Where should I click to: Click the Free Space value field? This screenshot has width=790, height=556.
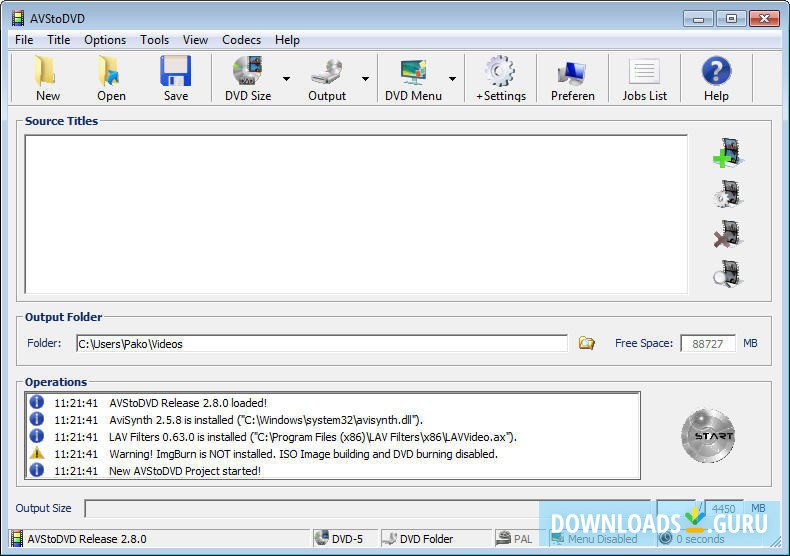click(707, 343)
